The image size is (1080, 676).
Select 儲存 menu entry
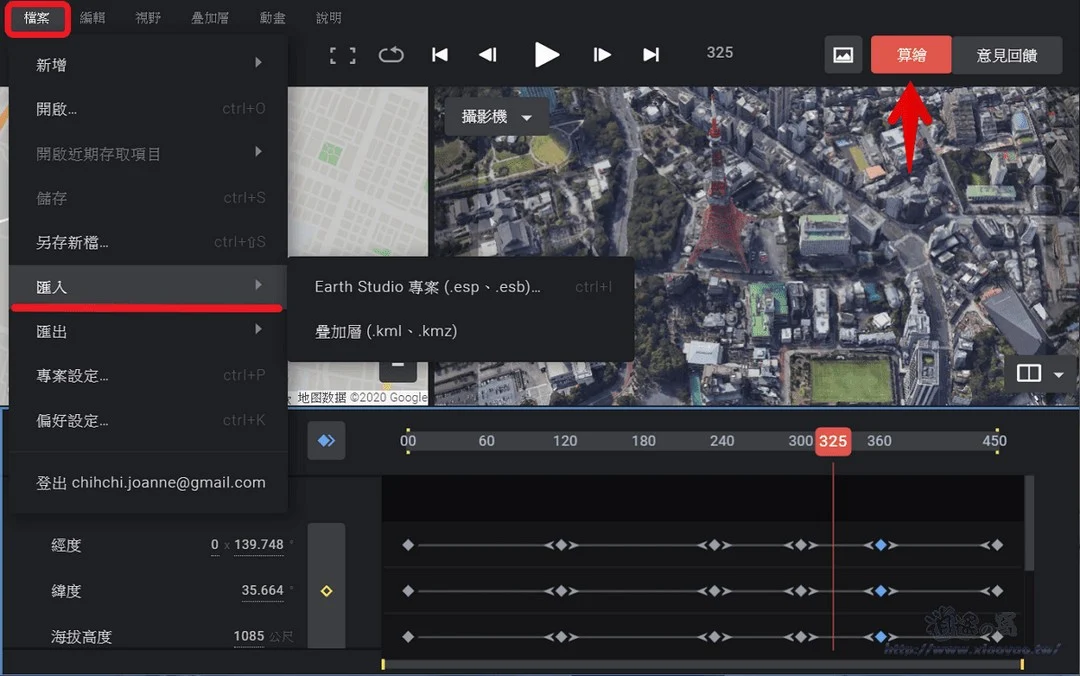tap(148, 198)
